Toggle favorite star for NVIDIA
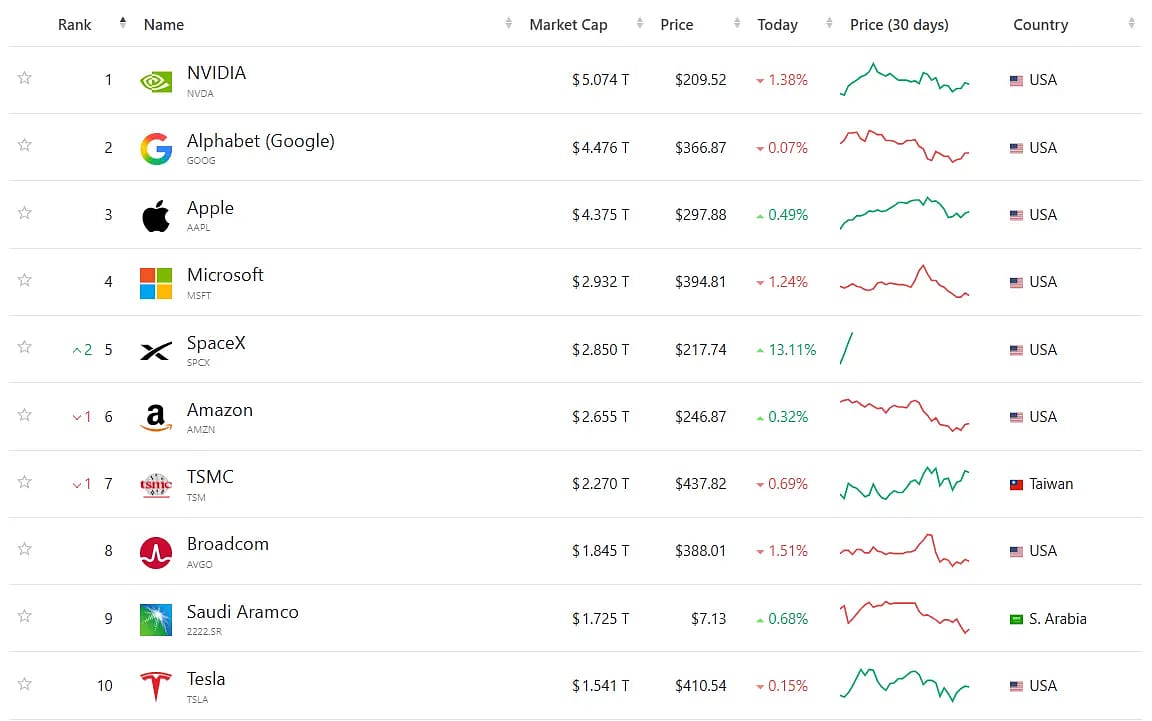The image size is (1152, 721). (24, 78)
